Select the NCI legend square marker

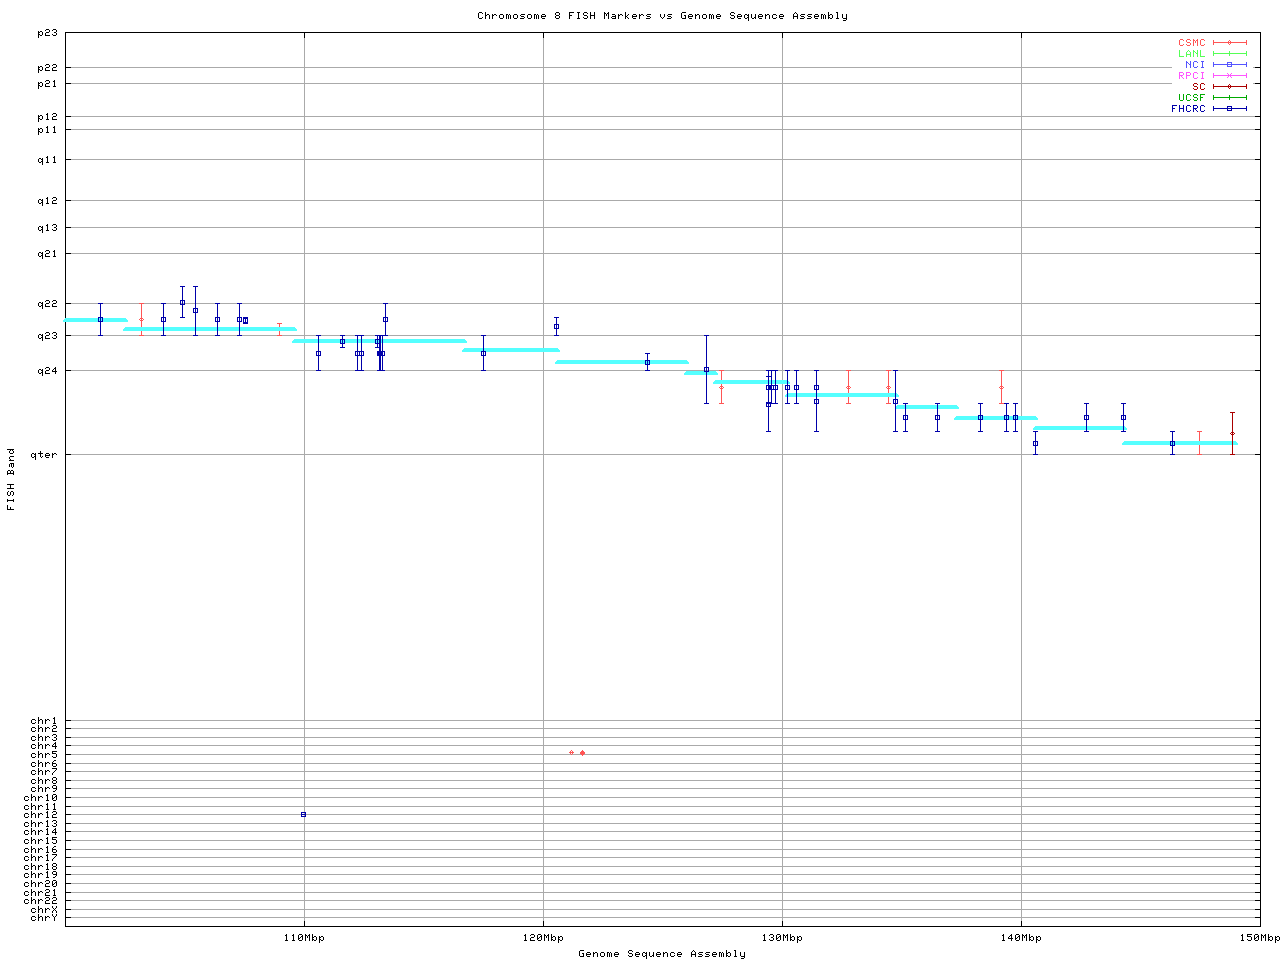1230,65
